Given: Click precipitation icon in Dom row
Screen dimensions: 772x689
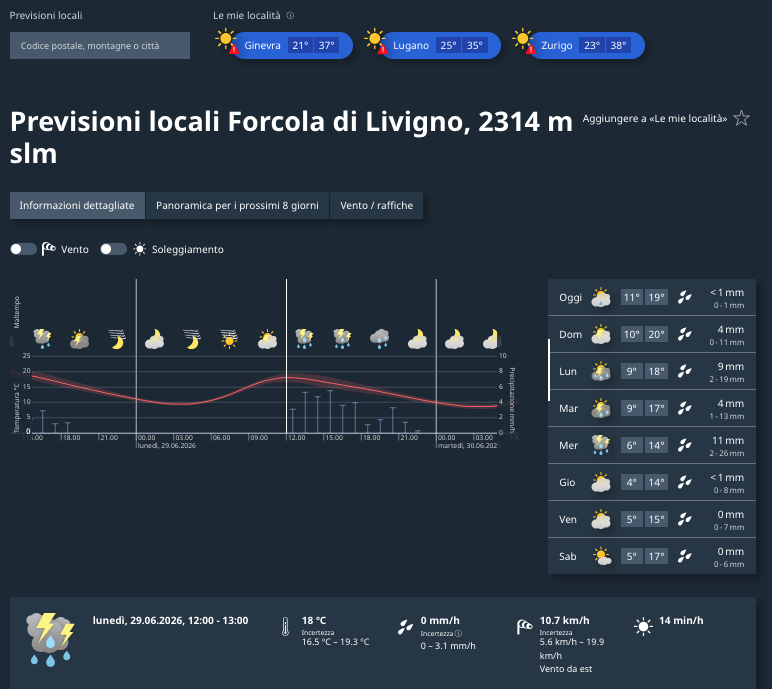Looking at the screenshot, I should coord(684,334).
